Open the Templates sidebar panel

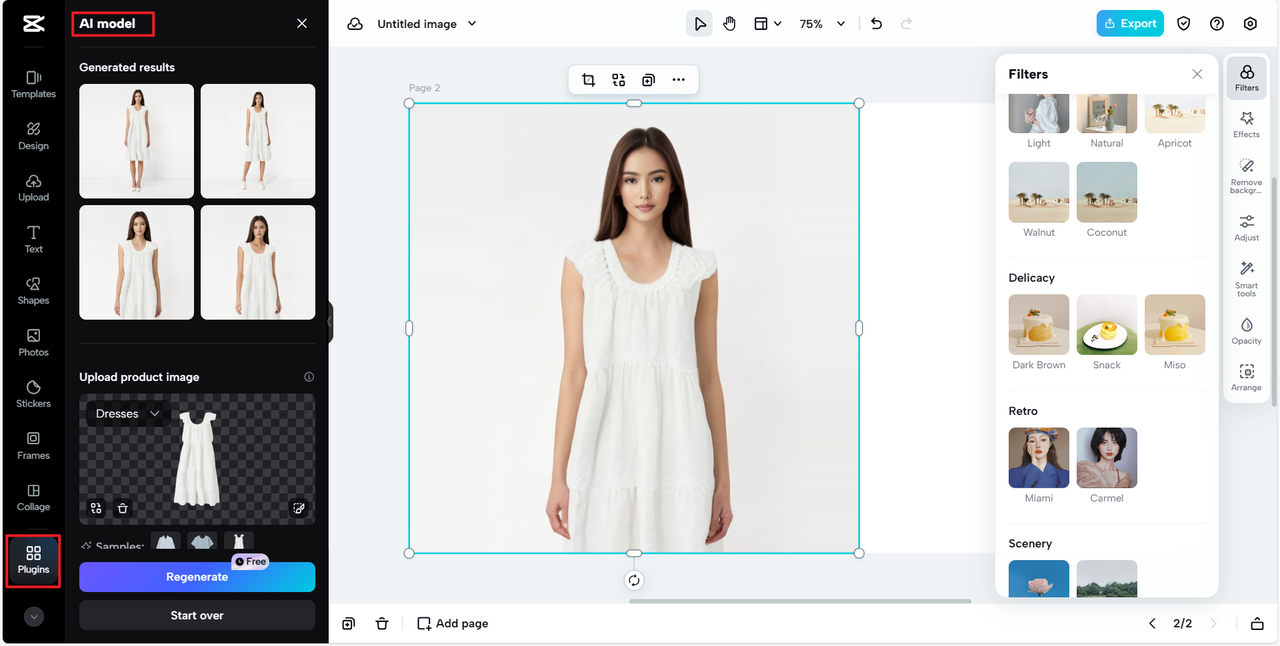33,84
